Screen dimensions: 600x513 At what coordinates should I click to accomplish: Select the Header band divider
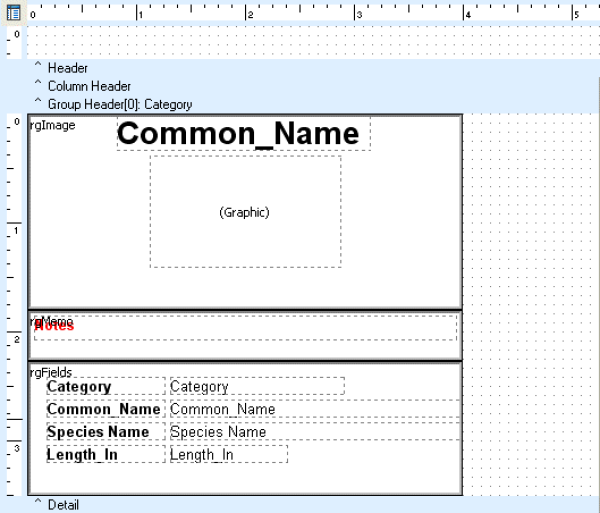pos(67,68)
